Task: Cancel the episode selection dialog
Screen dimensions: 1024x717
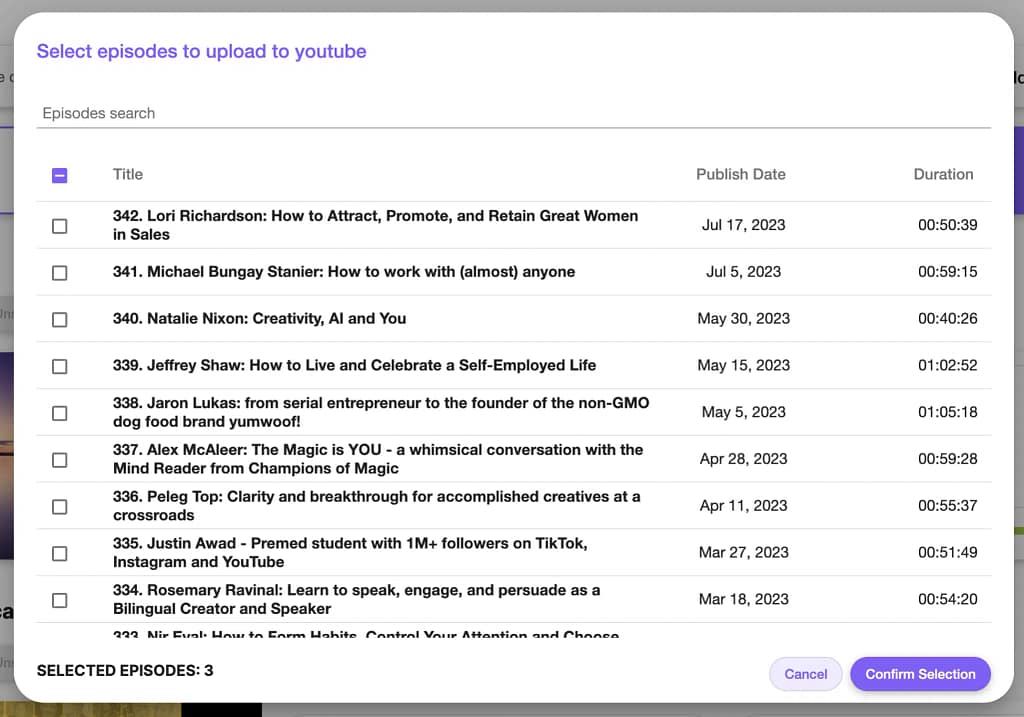Action: pos(805,674)
